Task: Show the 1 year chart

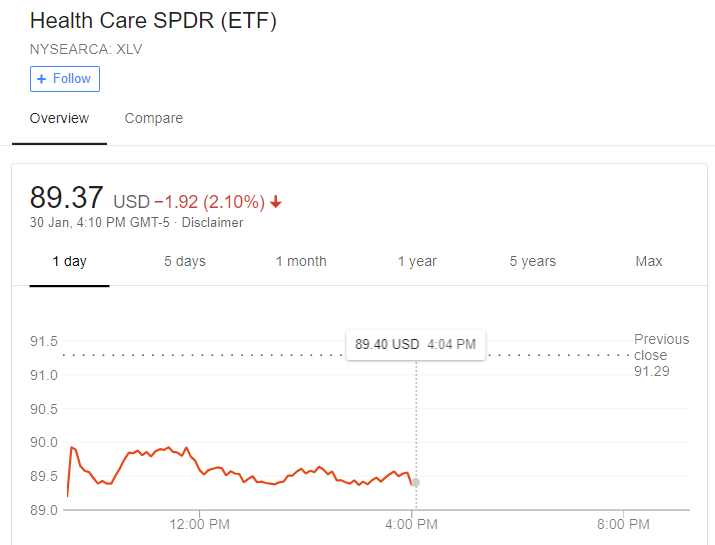Action: [x=417, y=262]
